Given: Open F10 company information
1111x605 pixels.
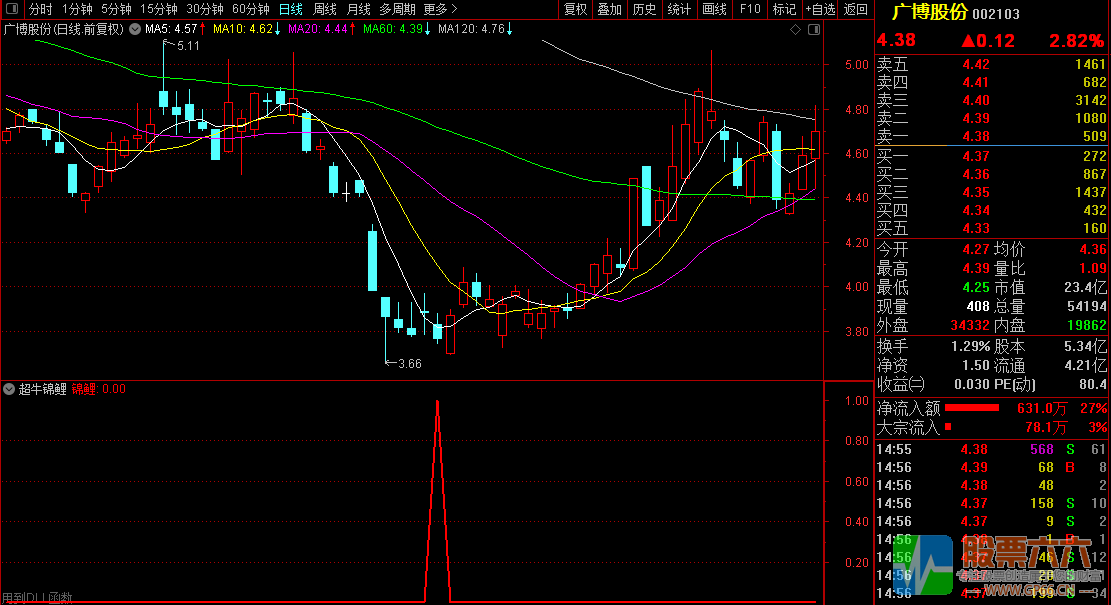Looking at the screenshot, I should (749, 9).
